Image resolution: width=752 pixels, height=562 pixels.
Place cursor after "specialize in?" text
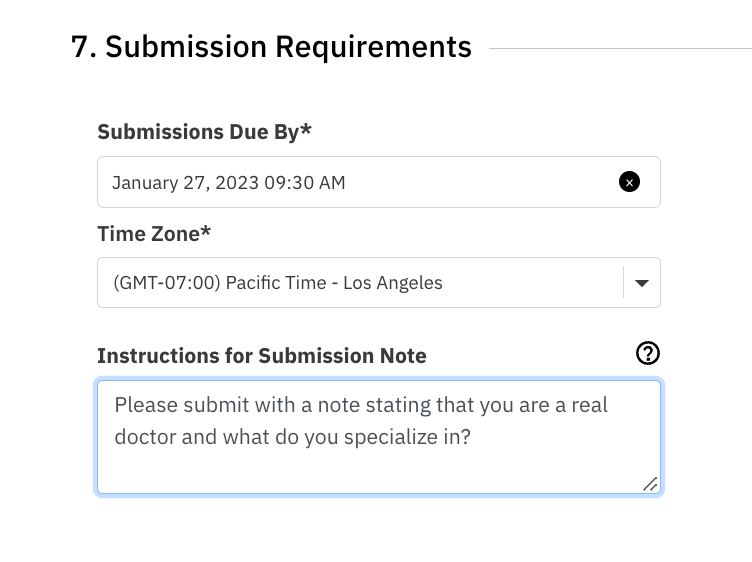click(472, 437)
